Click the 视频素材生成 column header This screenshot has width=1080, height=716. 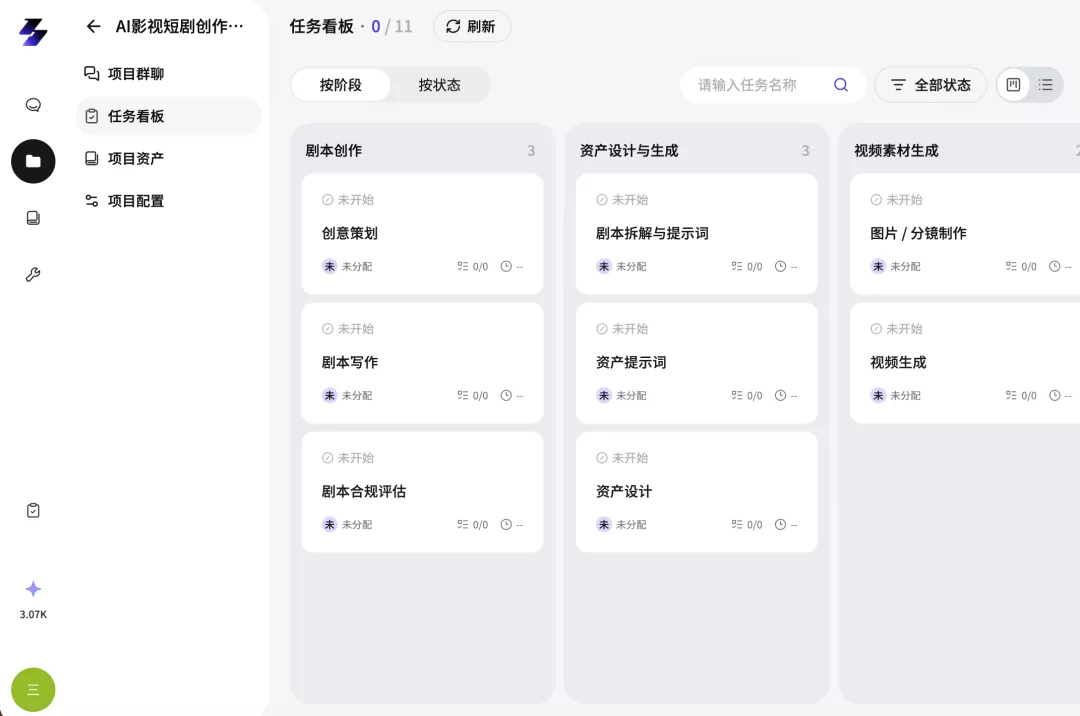tap(896, 151)
